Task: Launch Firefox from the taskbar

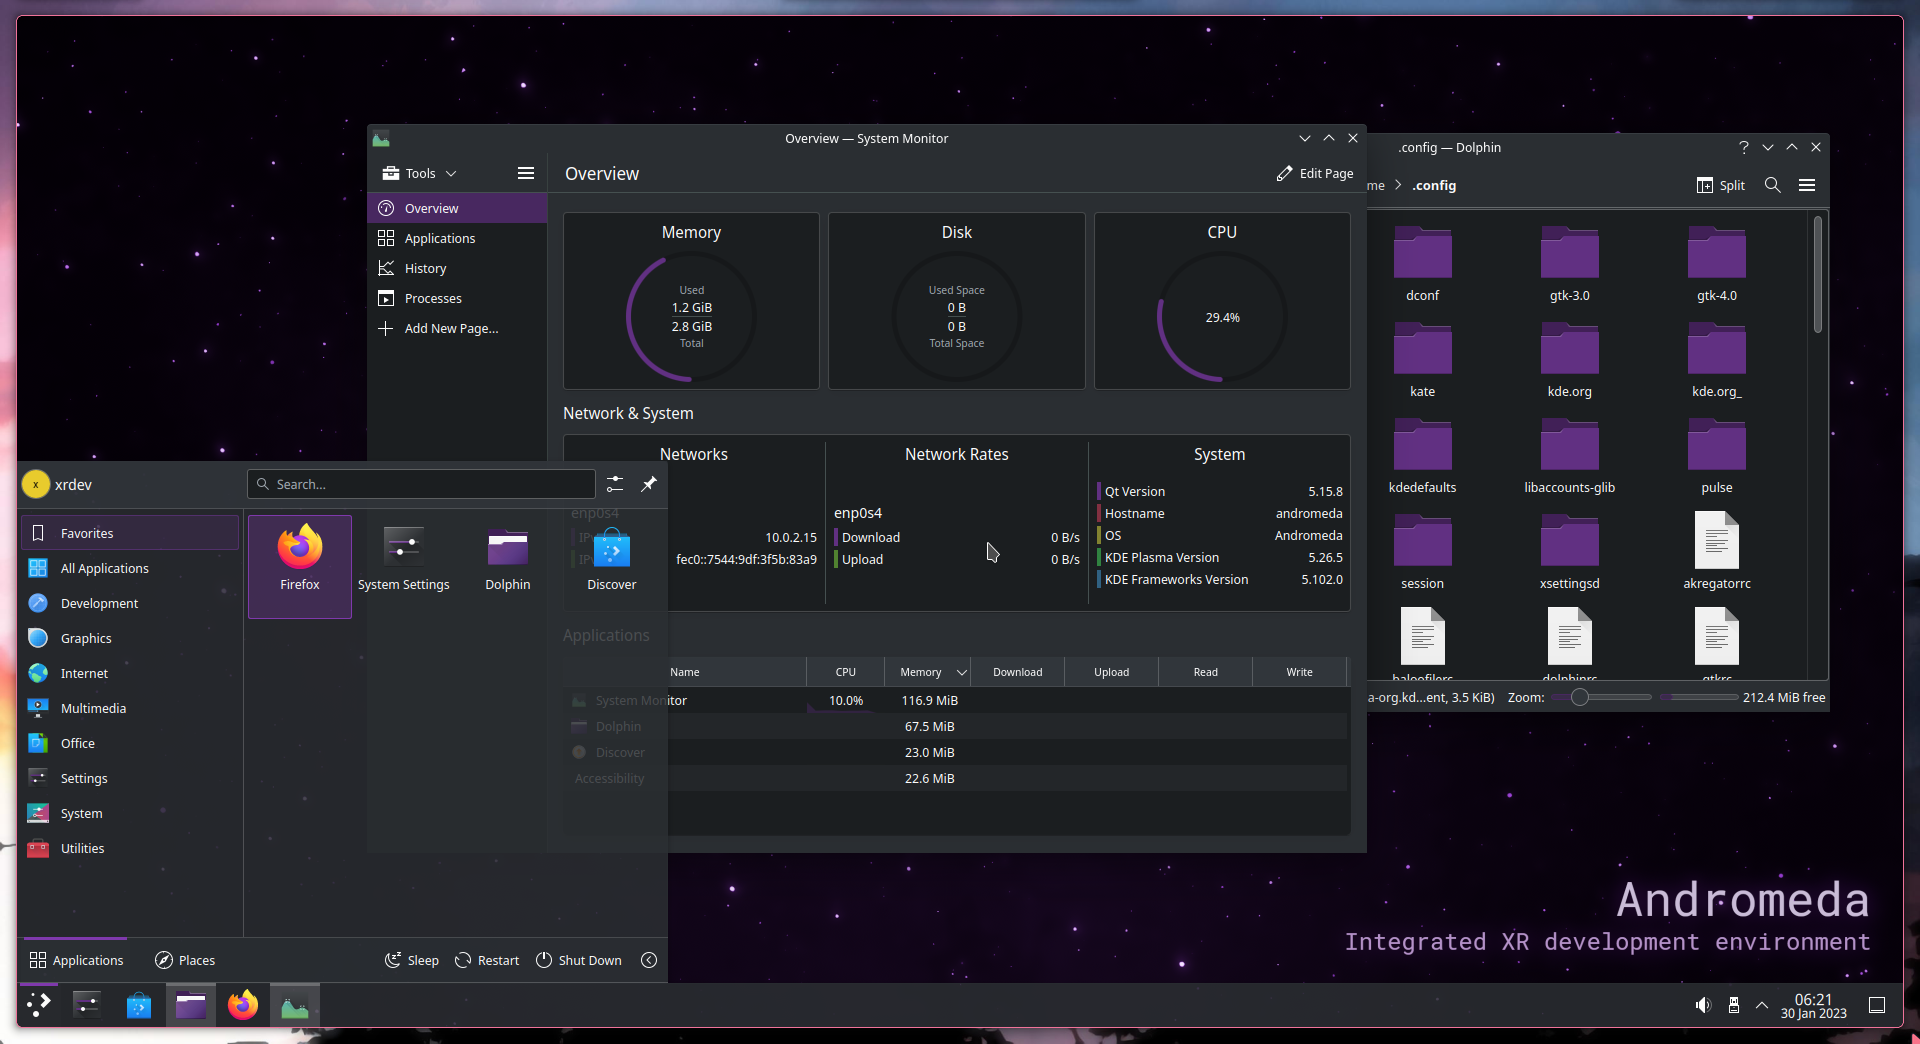Action: (x=242, y=1005)
